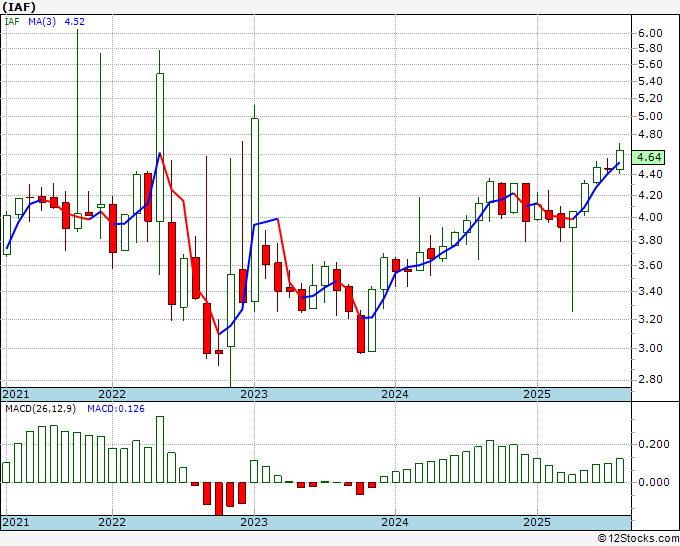Click the 2021 label under MACD panel
This screenshot has height=546, width=680.
(x=16, y=522)
